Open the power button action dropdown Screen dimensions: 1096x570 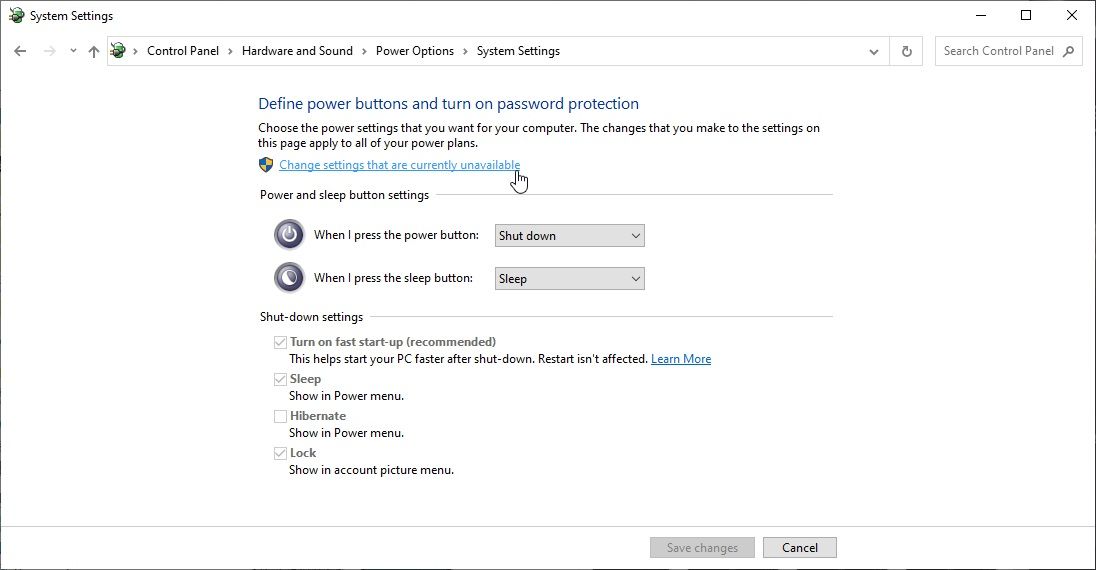(570, 236)
